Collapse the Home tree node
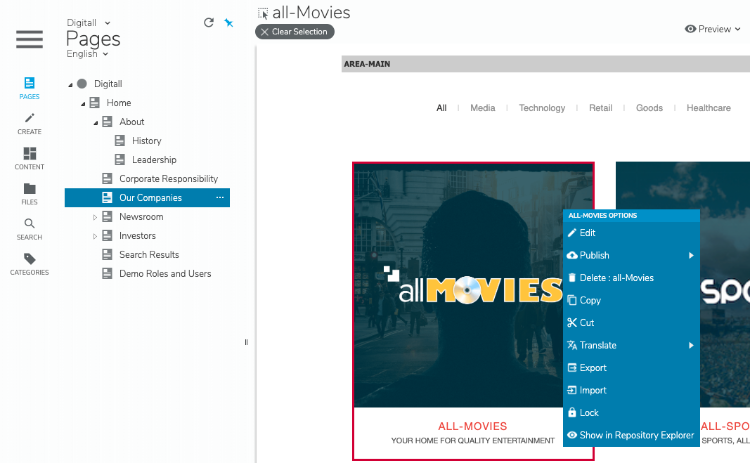The image size is (750, 463). click(83, 103)
